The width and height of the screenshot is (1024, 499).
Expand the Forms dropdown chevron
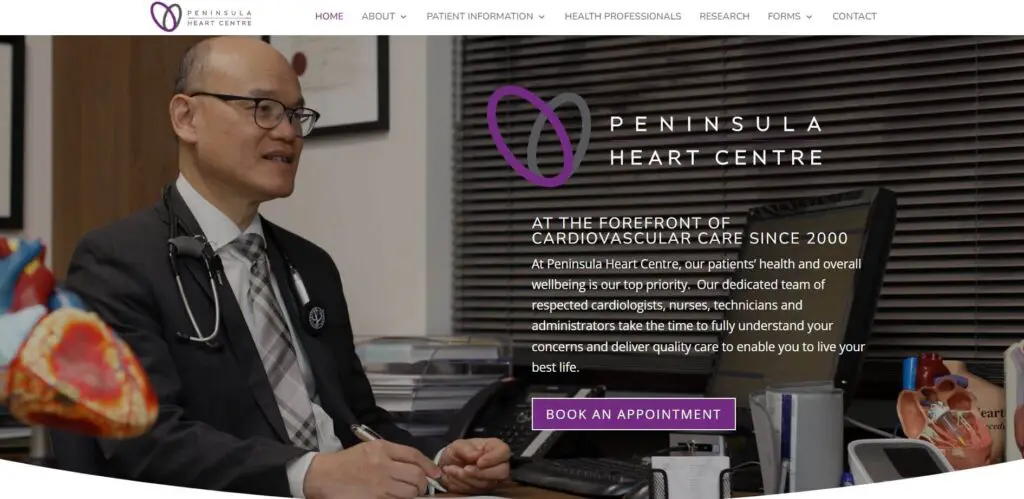tap(809, 17)
